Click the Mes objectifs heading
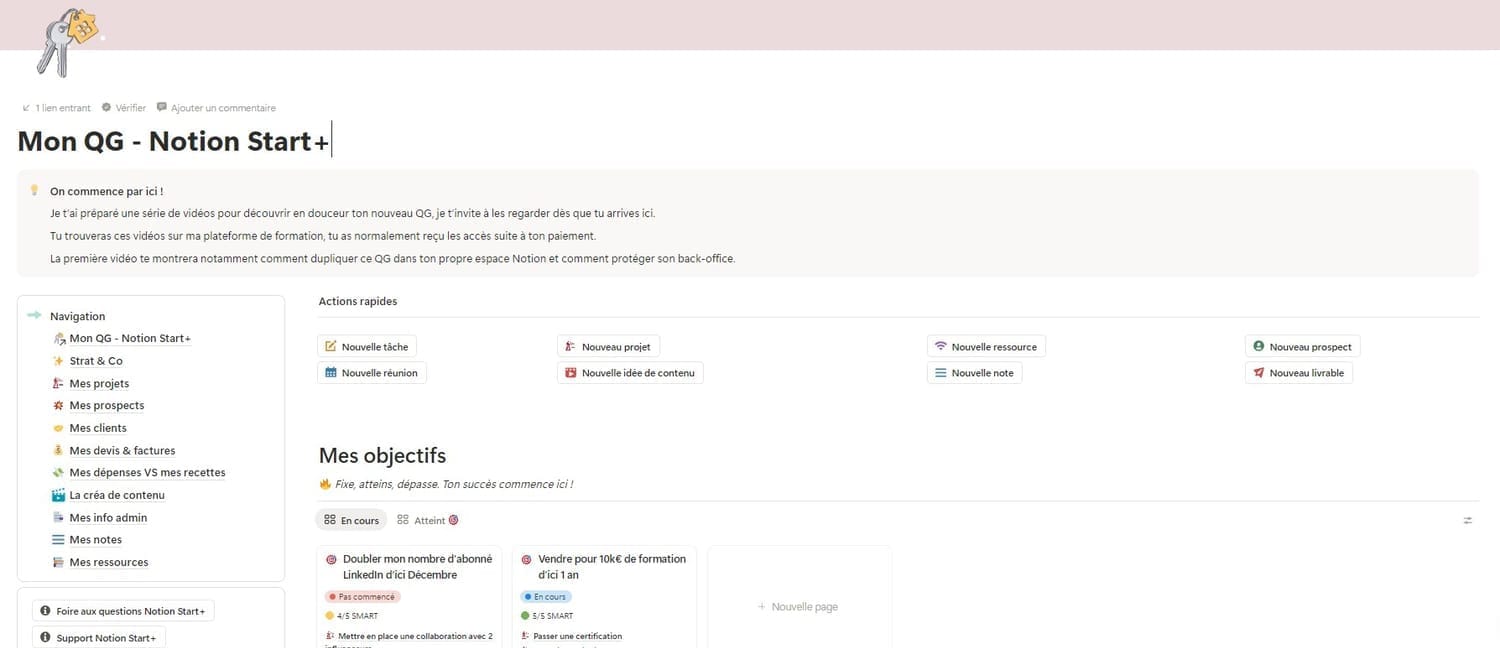1500x648 pixels. [x=382, y=456]
